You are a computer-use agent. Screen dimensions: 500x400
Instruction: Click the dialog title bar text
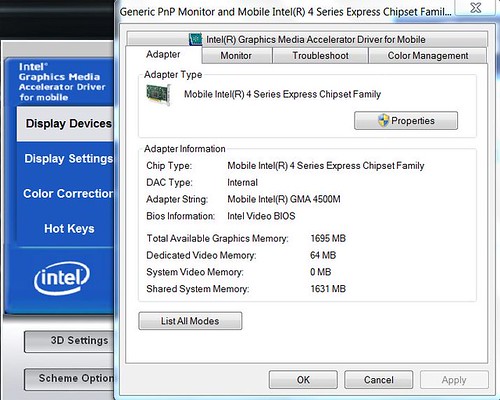coord(285,12)
